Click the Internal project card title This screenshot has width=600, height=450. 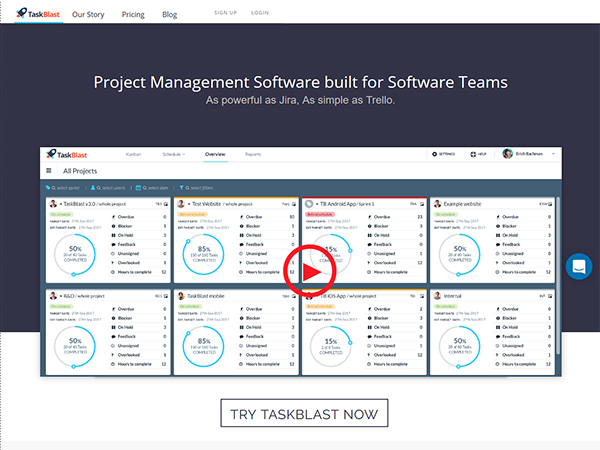coord(453,296)
